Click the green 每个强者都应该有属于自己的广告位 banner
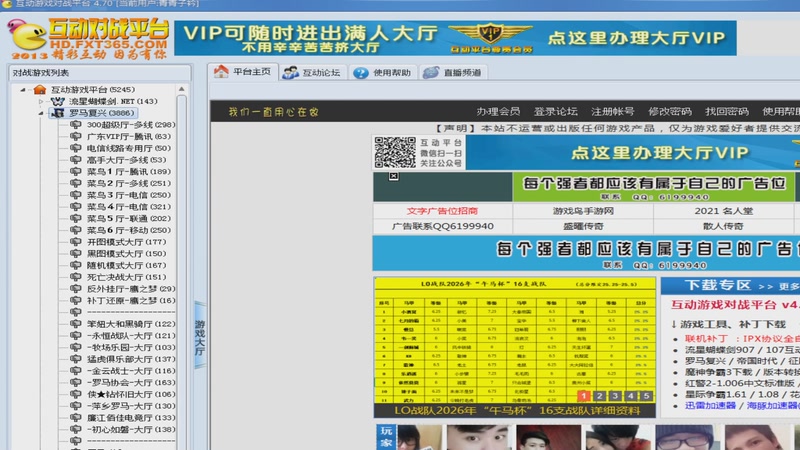This screenshot has height=450, width=800. pos(654,187)
